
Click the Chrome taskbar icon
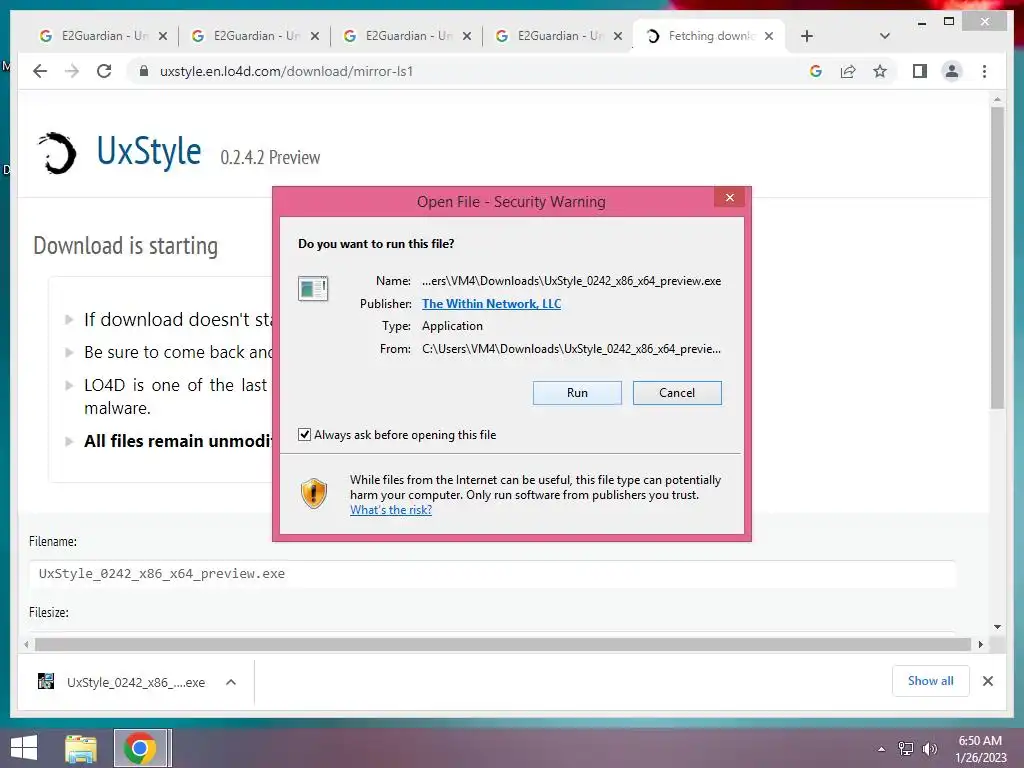click(x=140, y=748)
